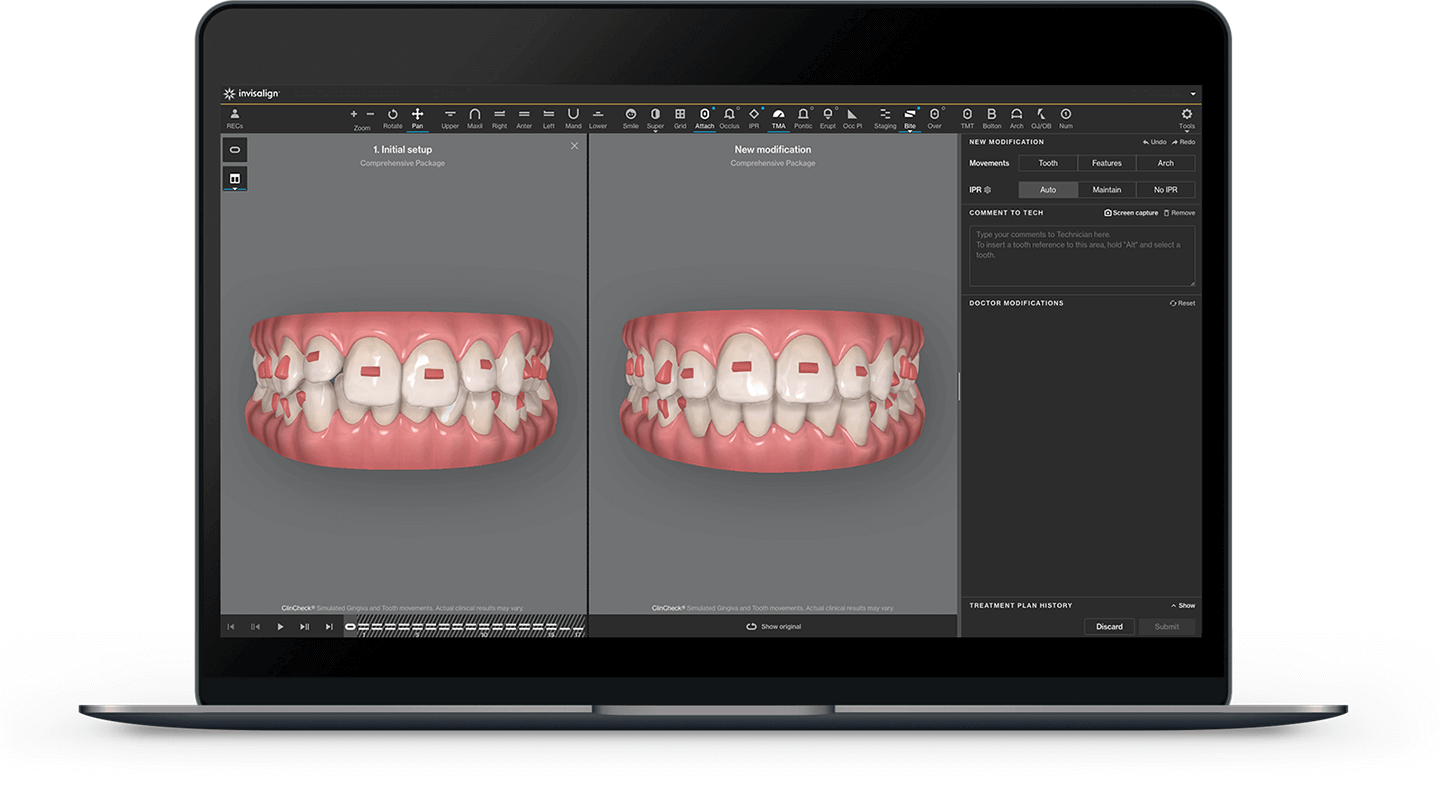Click the zoom in plus icon
The width and height of the screenshot is (1440, 788).
click(354, 114)
